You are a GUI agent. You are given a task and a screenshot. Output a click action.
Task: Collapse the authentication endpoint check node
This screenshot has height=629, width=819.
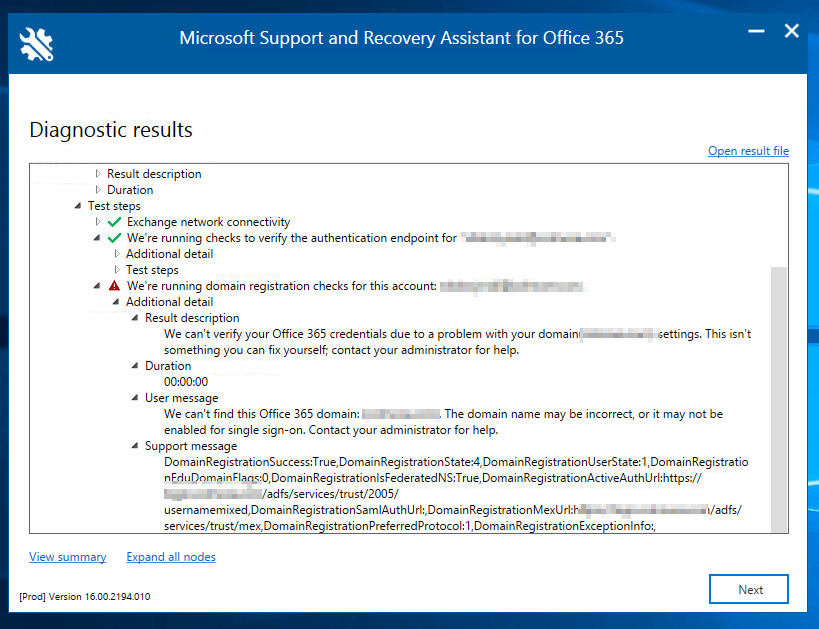(x=98, y=238)
